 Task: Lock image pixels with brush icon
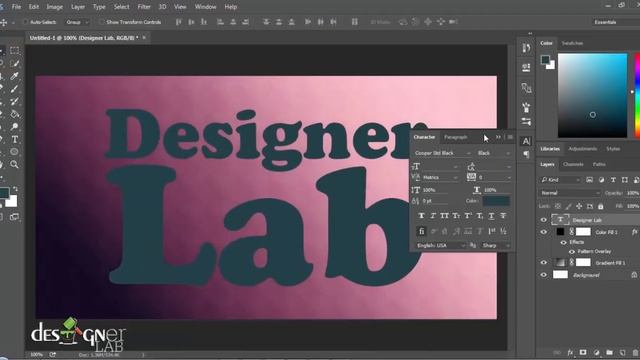coord(568,207)
